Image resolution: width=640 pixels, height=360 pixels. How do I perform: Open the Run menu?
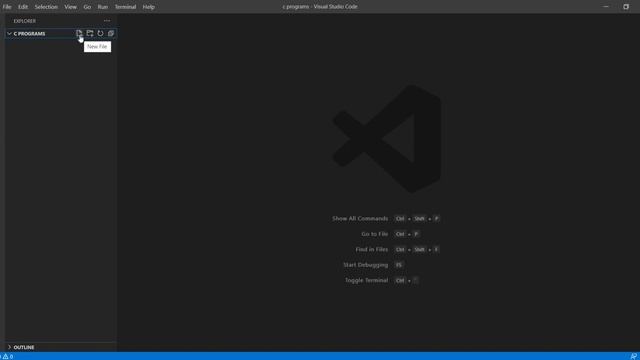103,7
